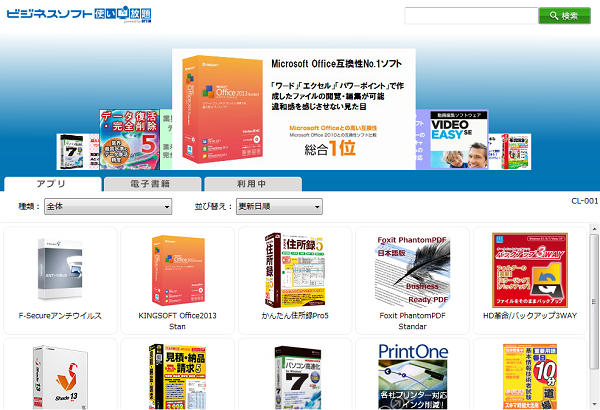Open the 種類 dropdown showing 全体
The height and width of the screenshot is (410, 600).
pos(108,206)
